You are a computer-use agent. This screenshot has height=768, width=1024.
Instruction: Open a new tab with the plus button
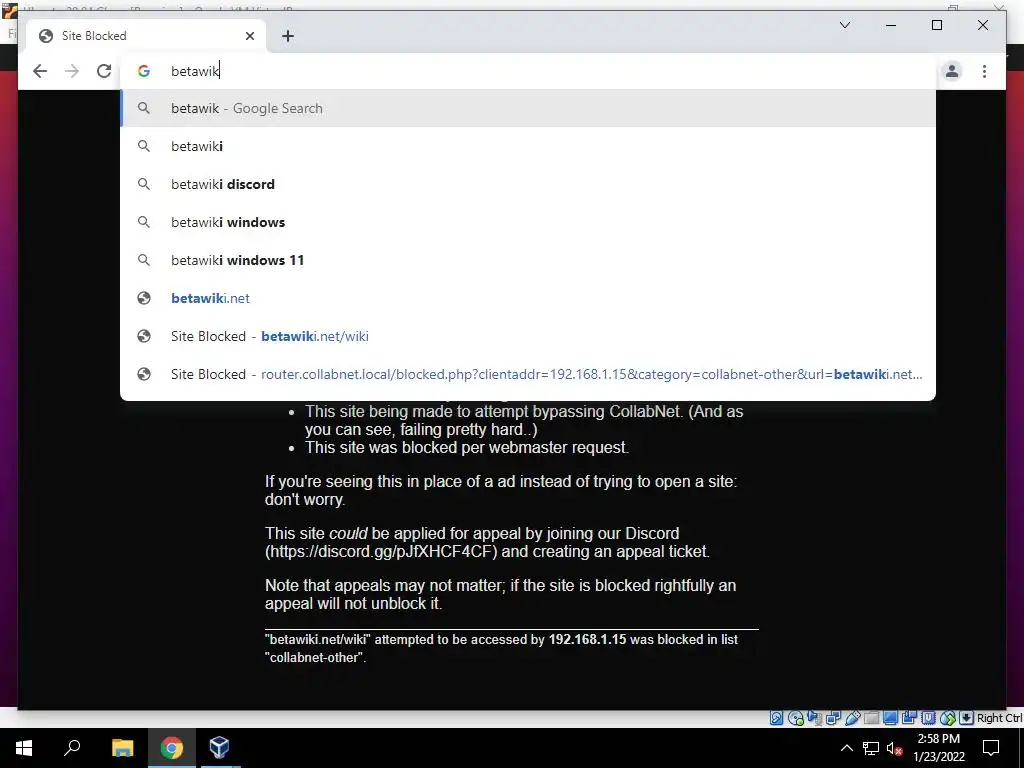coord(287,36)
